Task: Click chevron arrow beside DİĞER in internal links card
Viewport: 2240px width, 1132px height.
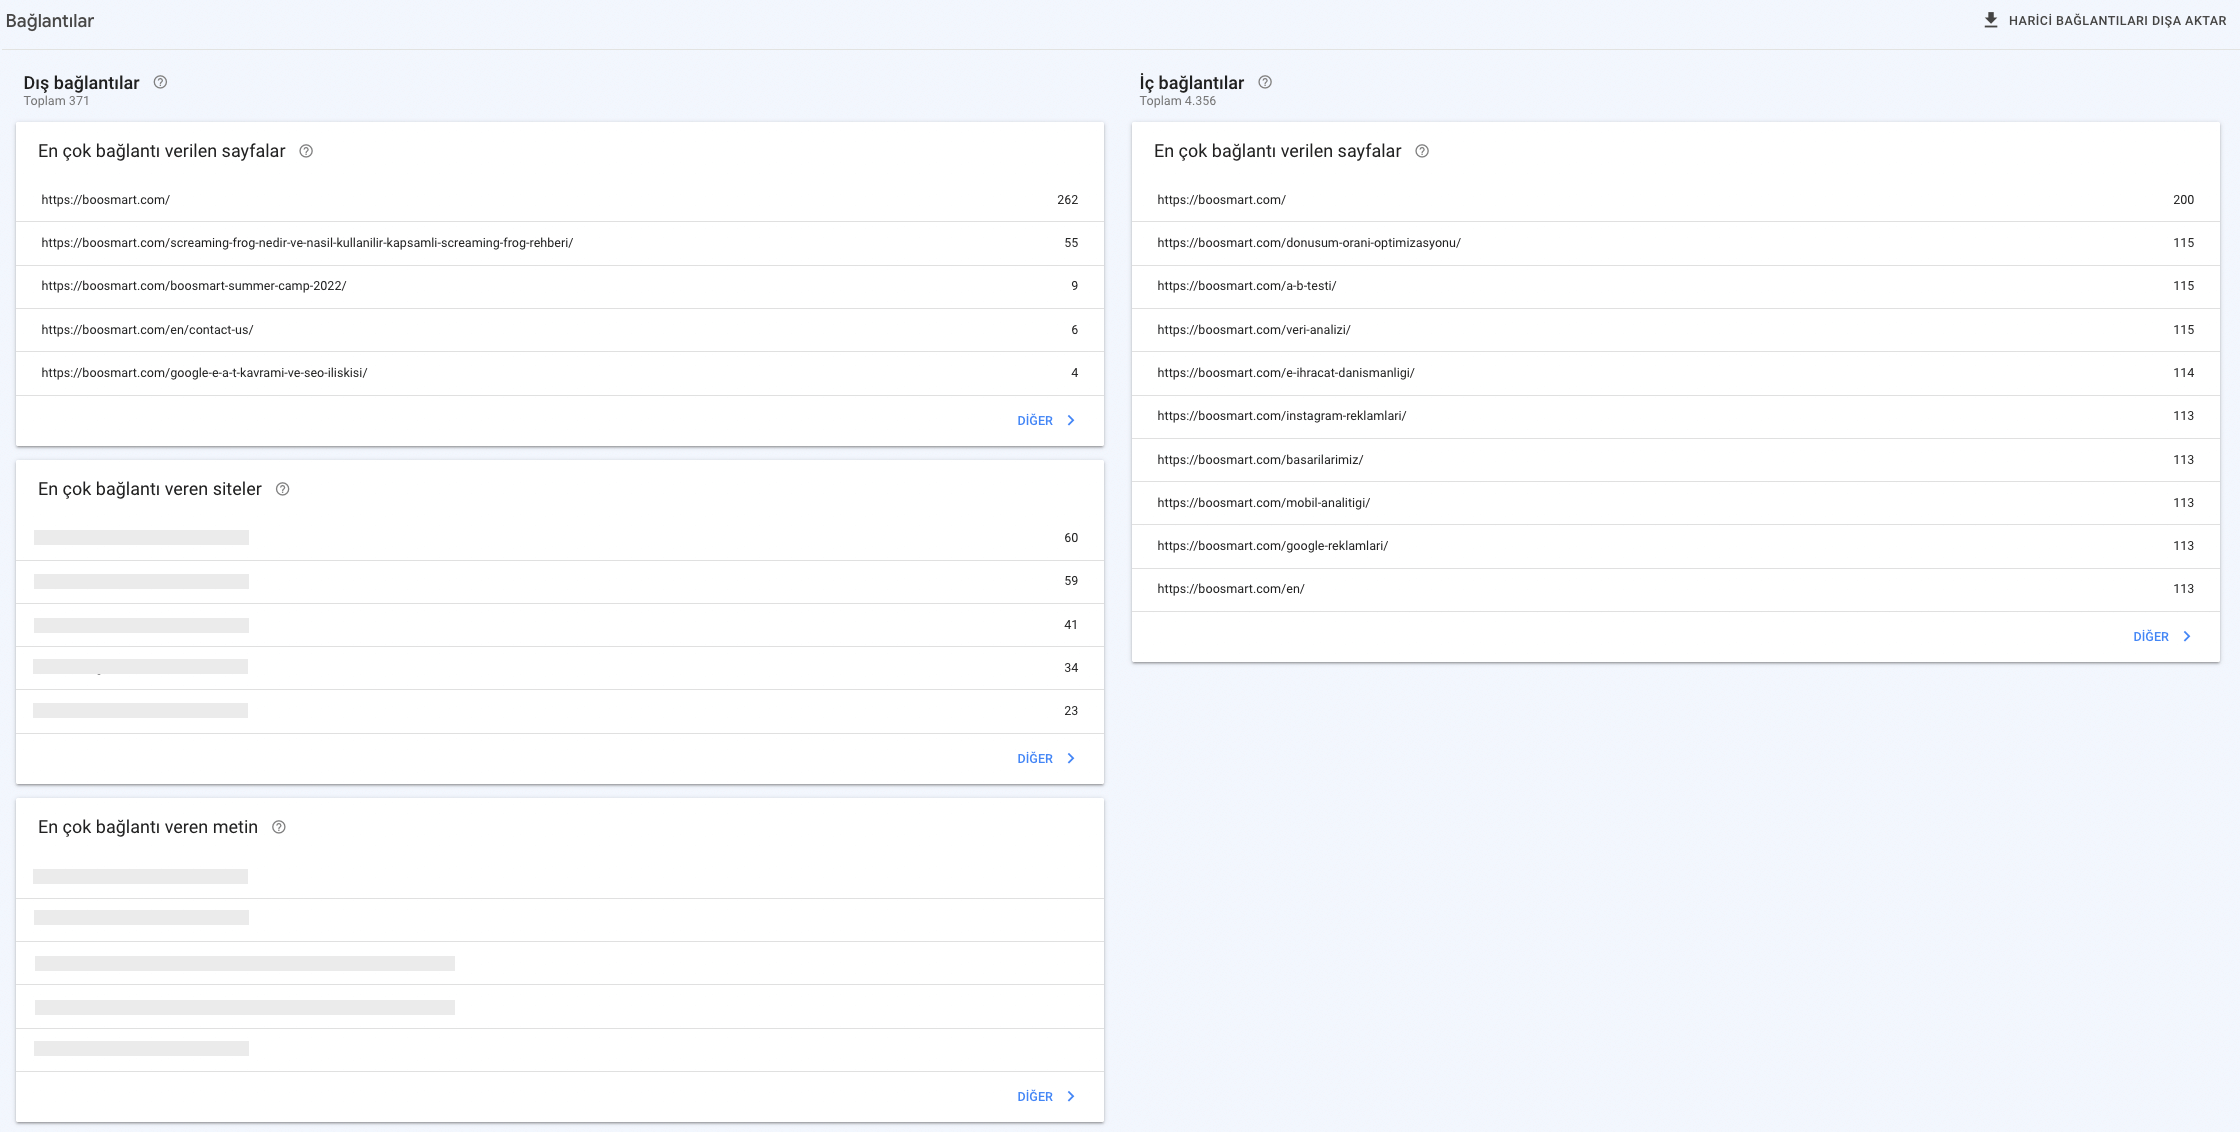Action: (2187, 637)
